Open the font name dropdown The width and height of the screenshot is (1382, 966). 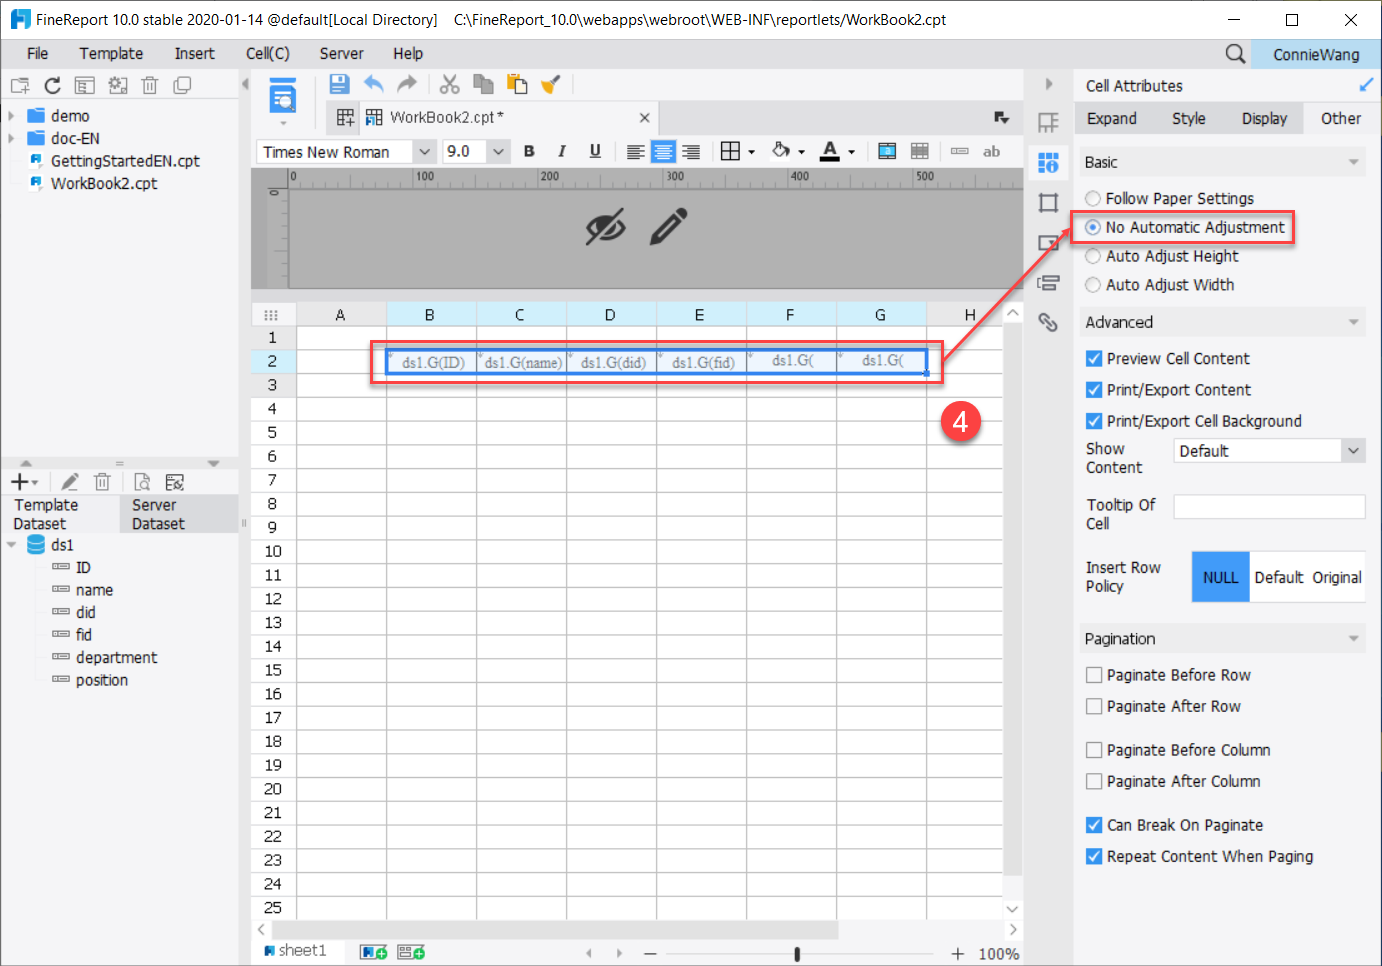(x=424, y=152)
